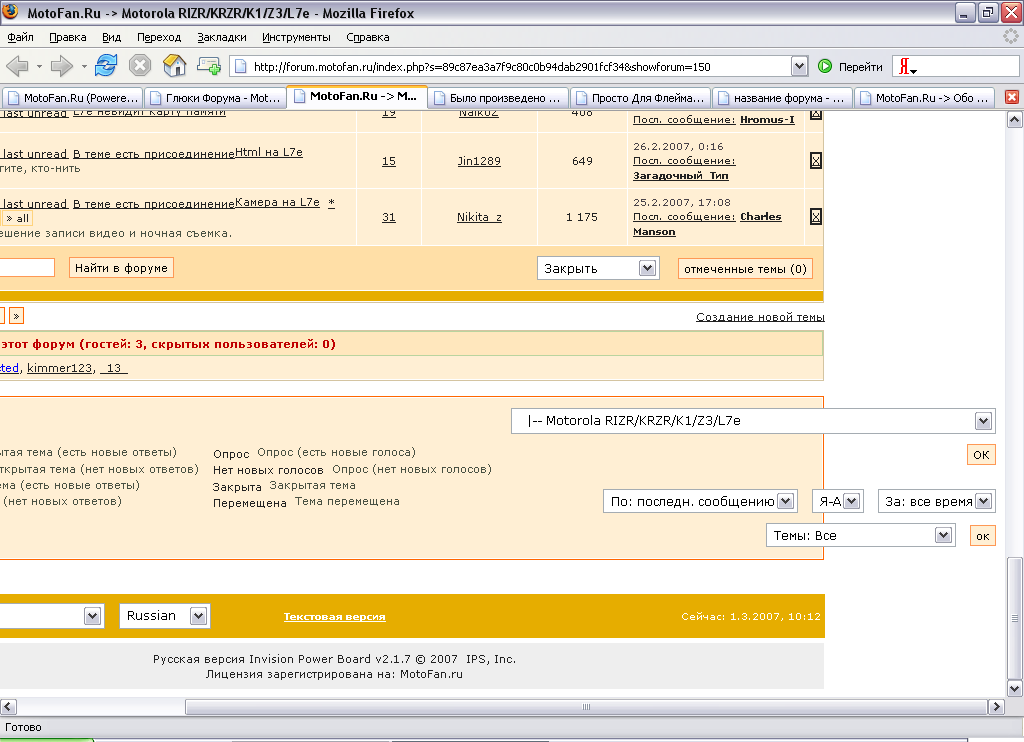The height and width of the screenshot is (742, 1024).
Task: Open the Home page icon
Action: (174, 65)
